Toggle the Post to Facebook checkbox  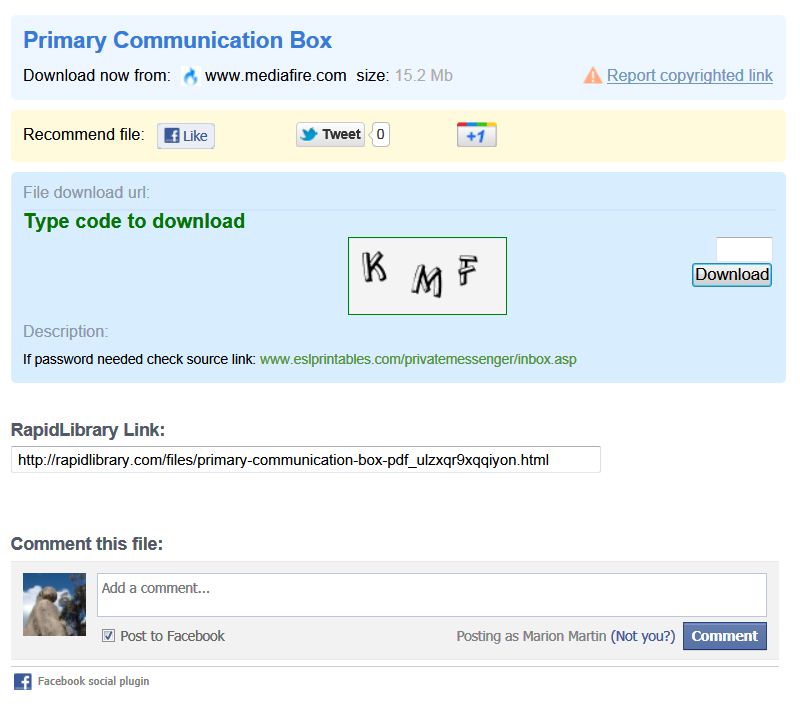(108, 636)
